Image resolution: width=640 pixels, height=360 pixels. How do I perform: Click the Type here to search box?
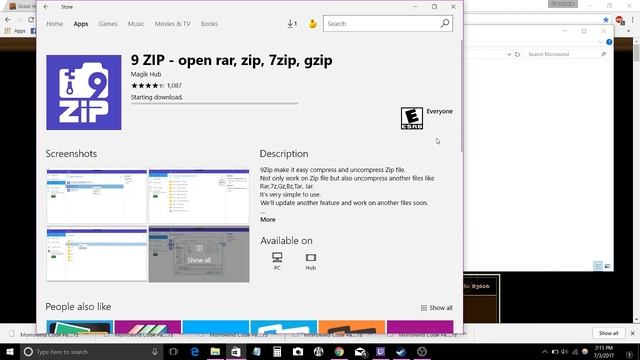(91, 352)
